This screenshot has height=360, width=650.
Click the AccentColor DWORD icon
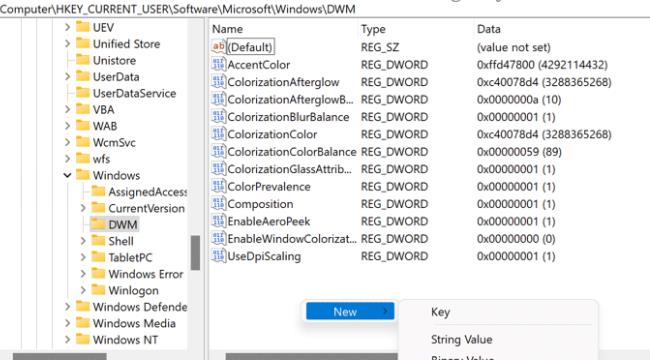point(218,64)
